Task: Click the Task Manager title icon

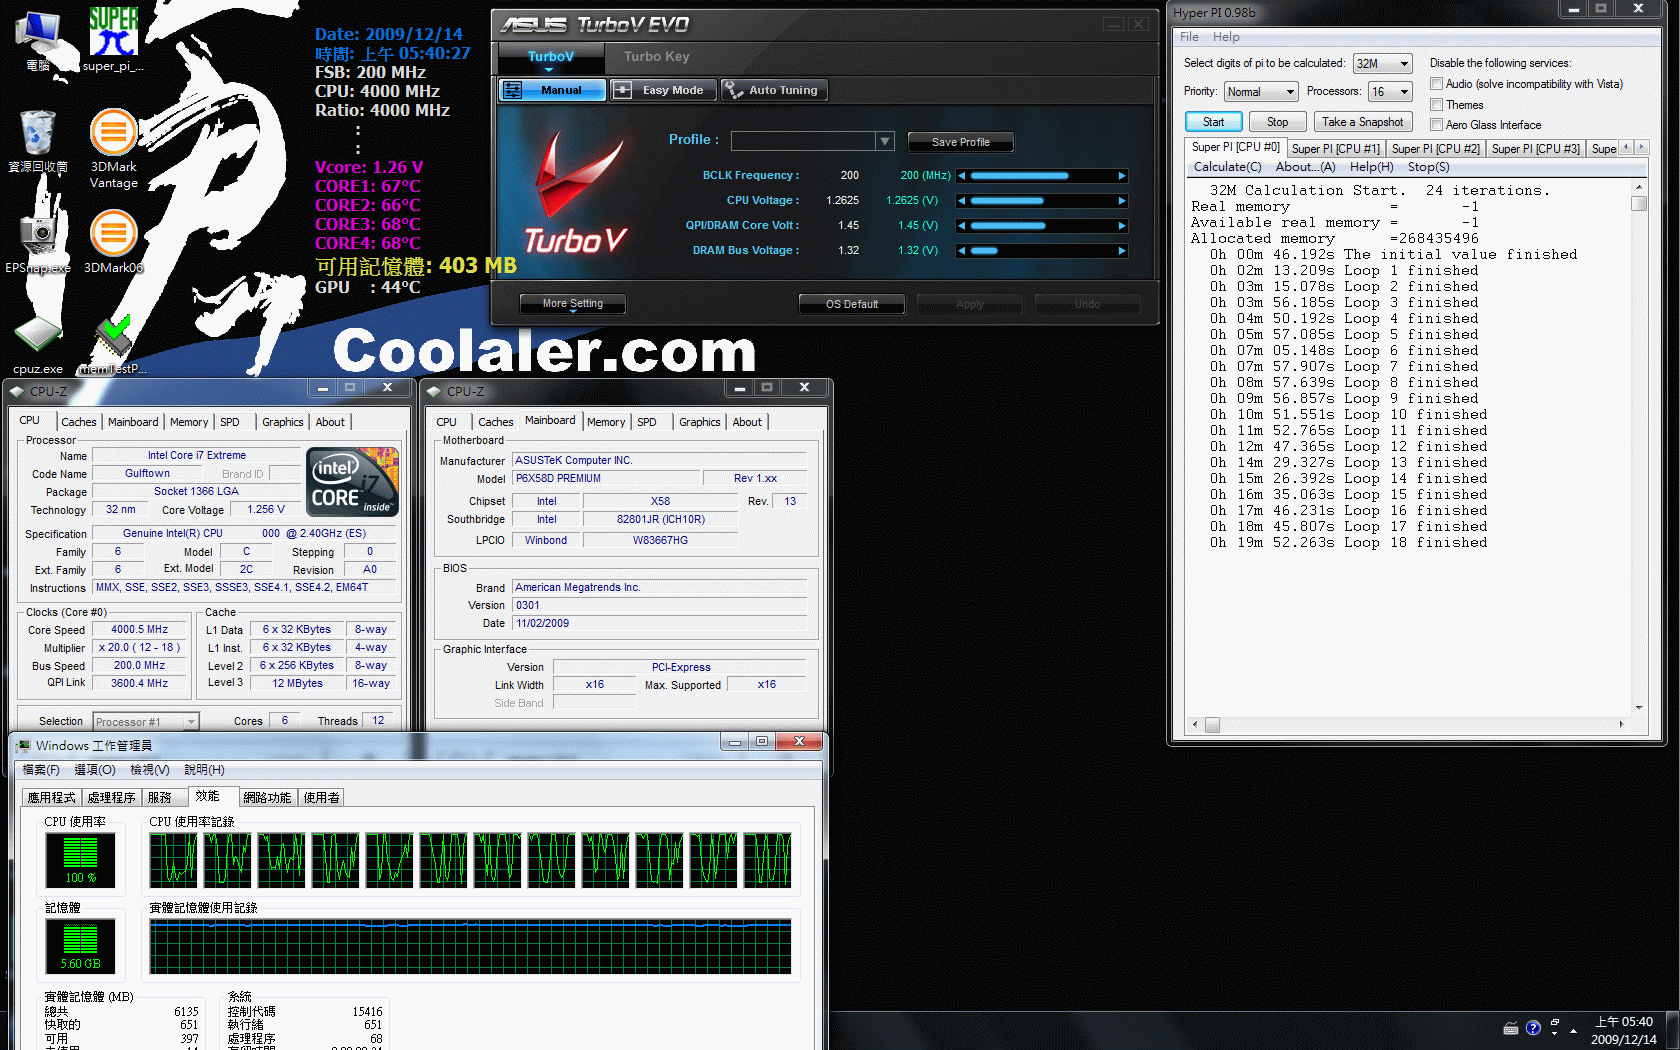Action: point(24,746)
